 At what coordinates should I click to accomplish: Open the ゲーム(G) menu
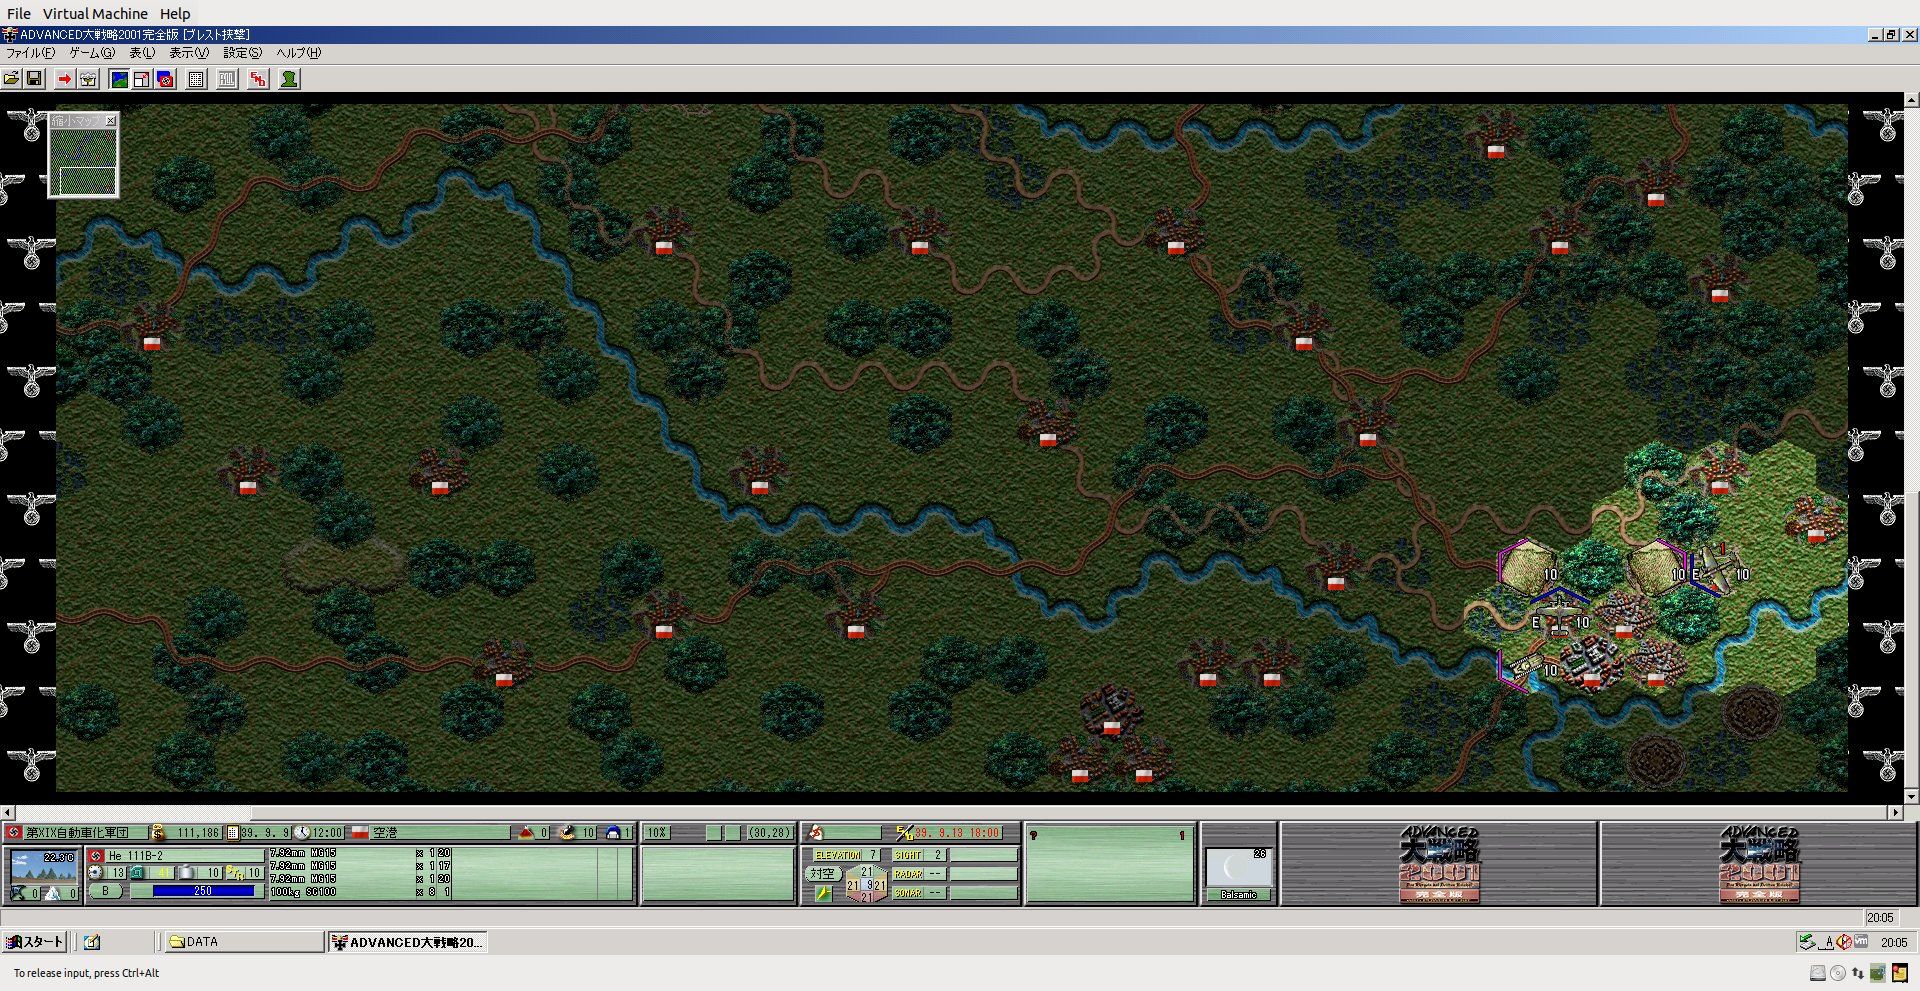click(92, 53)
